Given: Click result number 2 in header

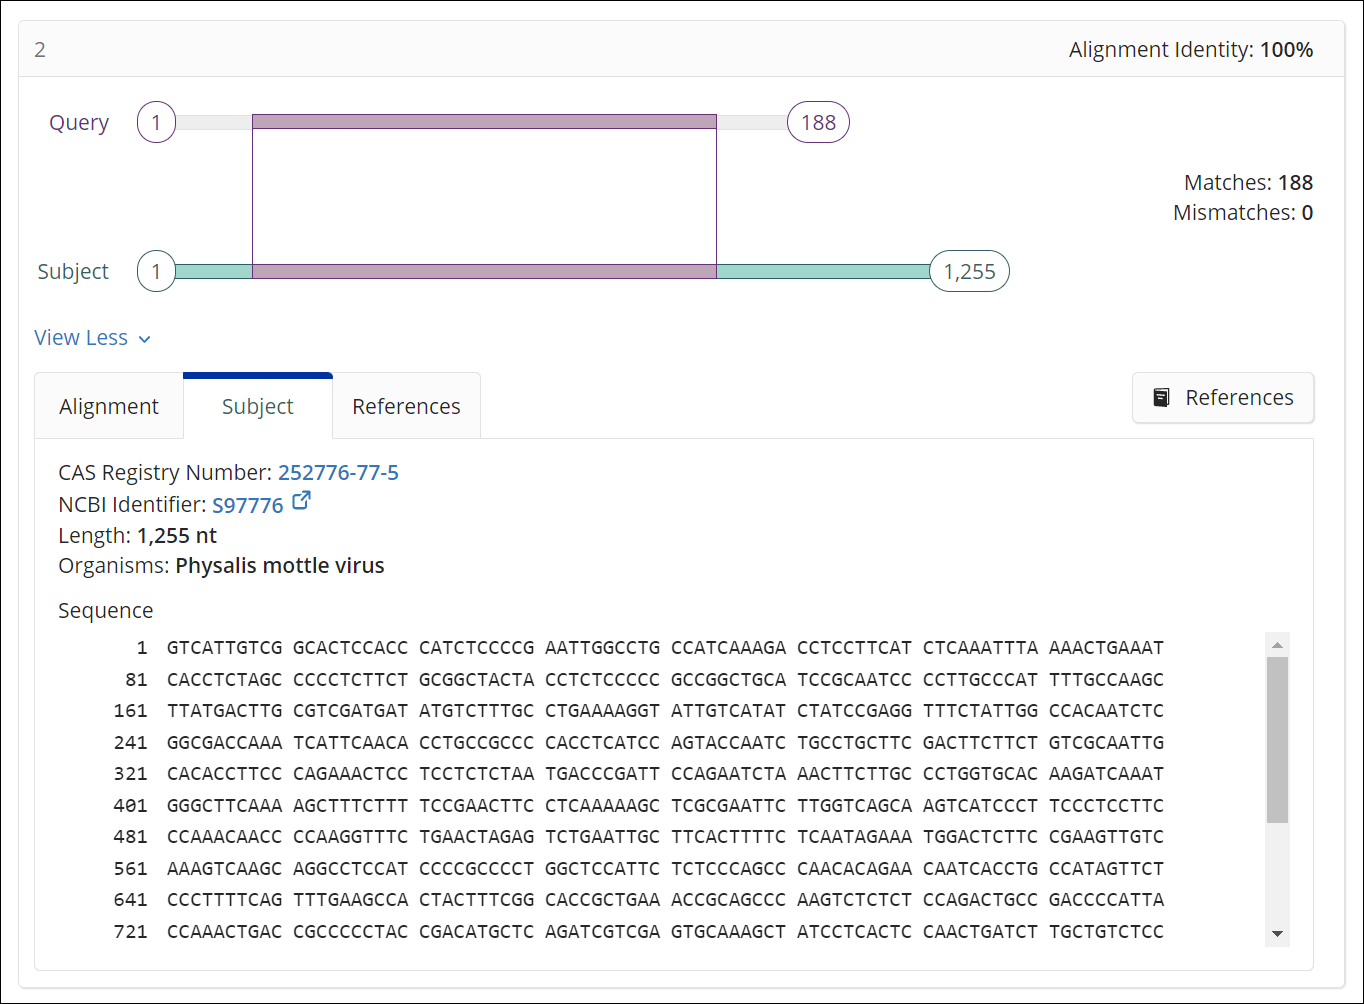Looking at the screenshot, I should tap(40, 50).
